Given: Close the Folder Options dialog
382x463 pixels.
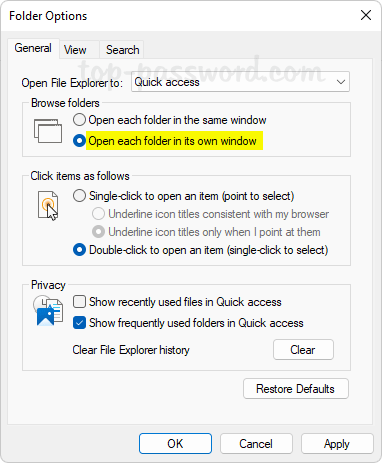Looking at the screenshot, I should pyautogui.click(x=366, y=15).
